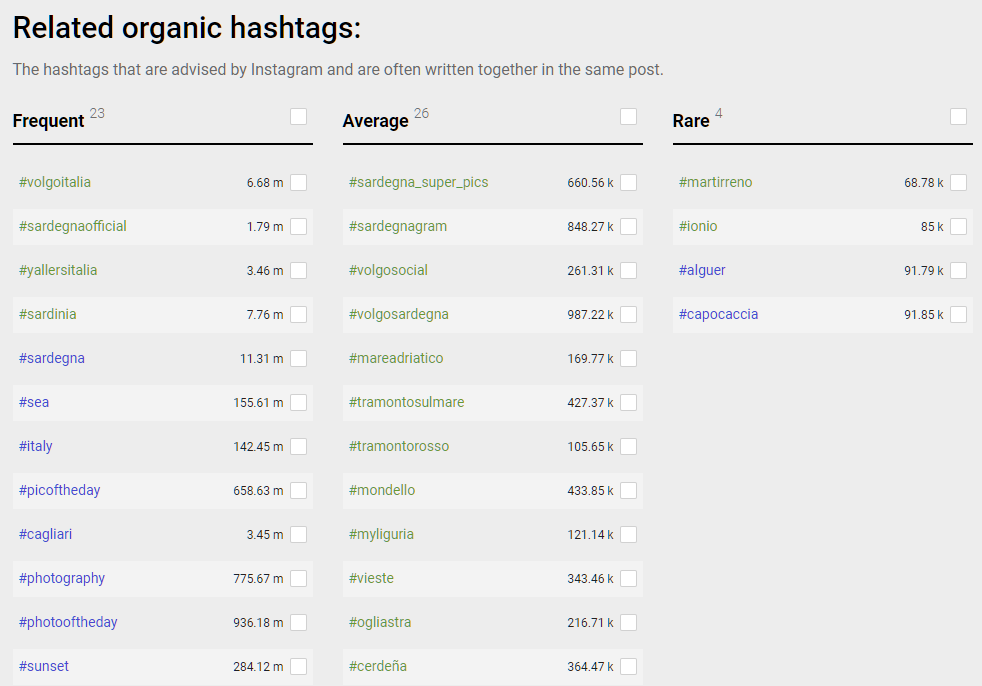The height and width of the screenshot is (686, 982).
Task: Check the #sunset box
Action: pos(299,667)
